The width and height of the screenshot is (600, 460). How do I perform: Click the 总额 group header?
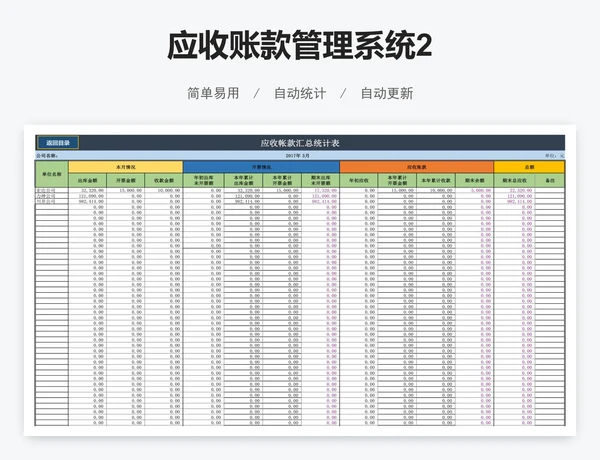[x=529, y=166]
